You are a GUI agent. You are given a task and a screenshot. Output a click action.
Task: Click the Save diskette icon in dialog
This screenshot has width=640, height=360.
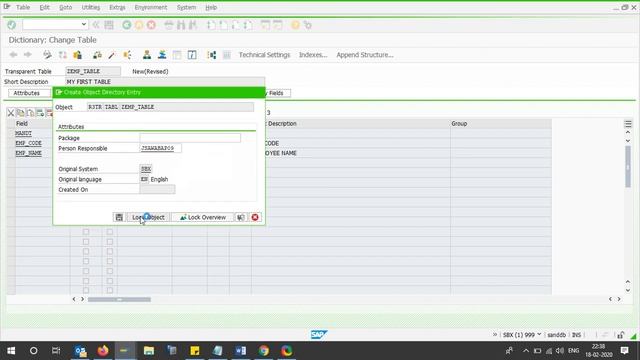[119, 217]
